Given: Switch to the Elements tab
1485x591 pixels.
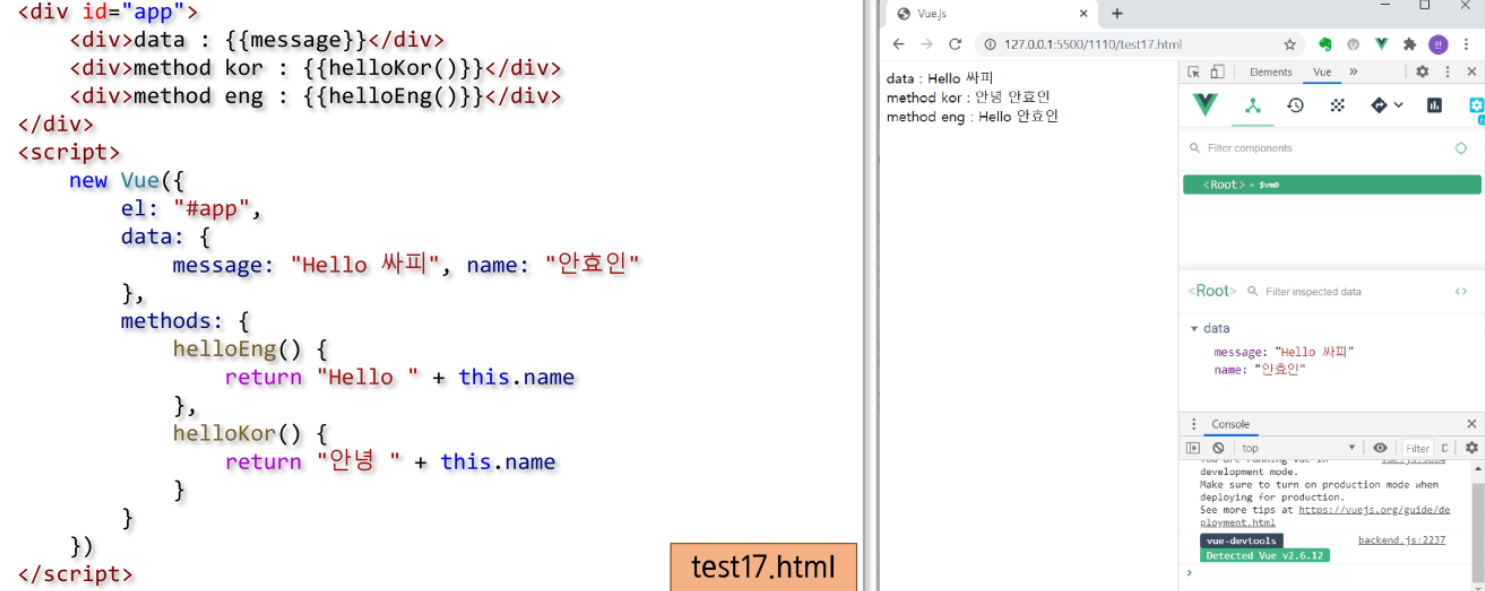Looking at the screenshot, I should [1271, 71].
